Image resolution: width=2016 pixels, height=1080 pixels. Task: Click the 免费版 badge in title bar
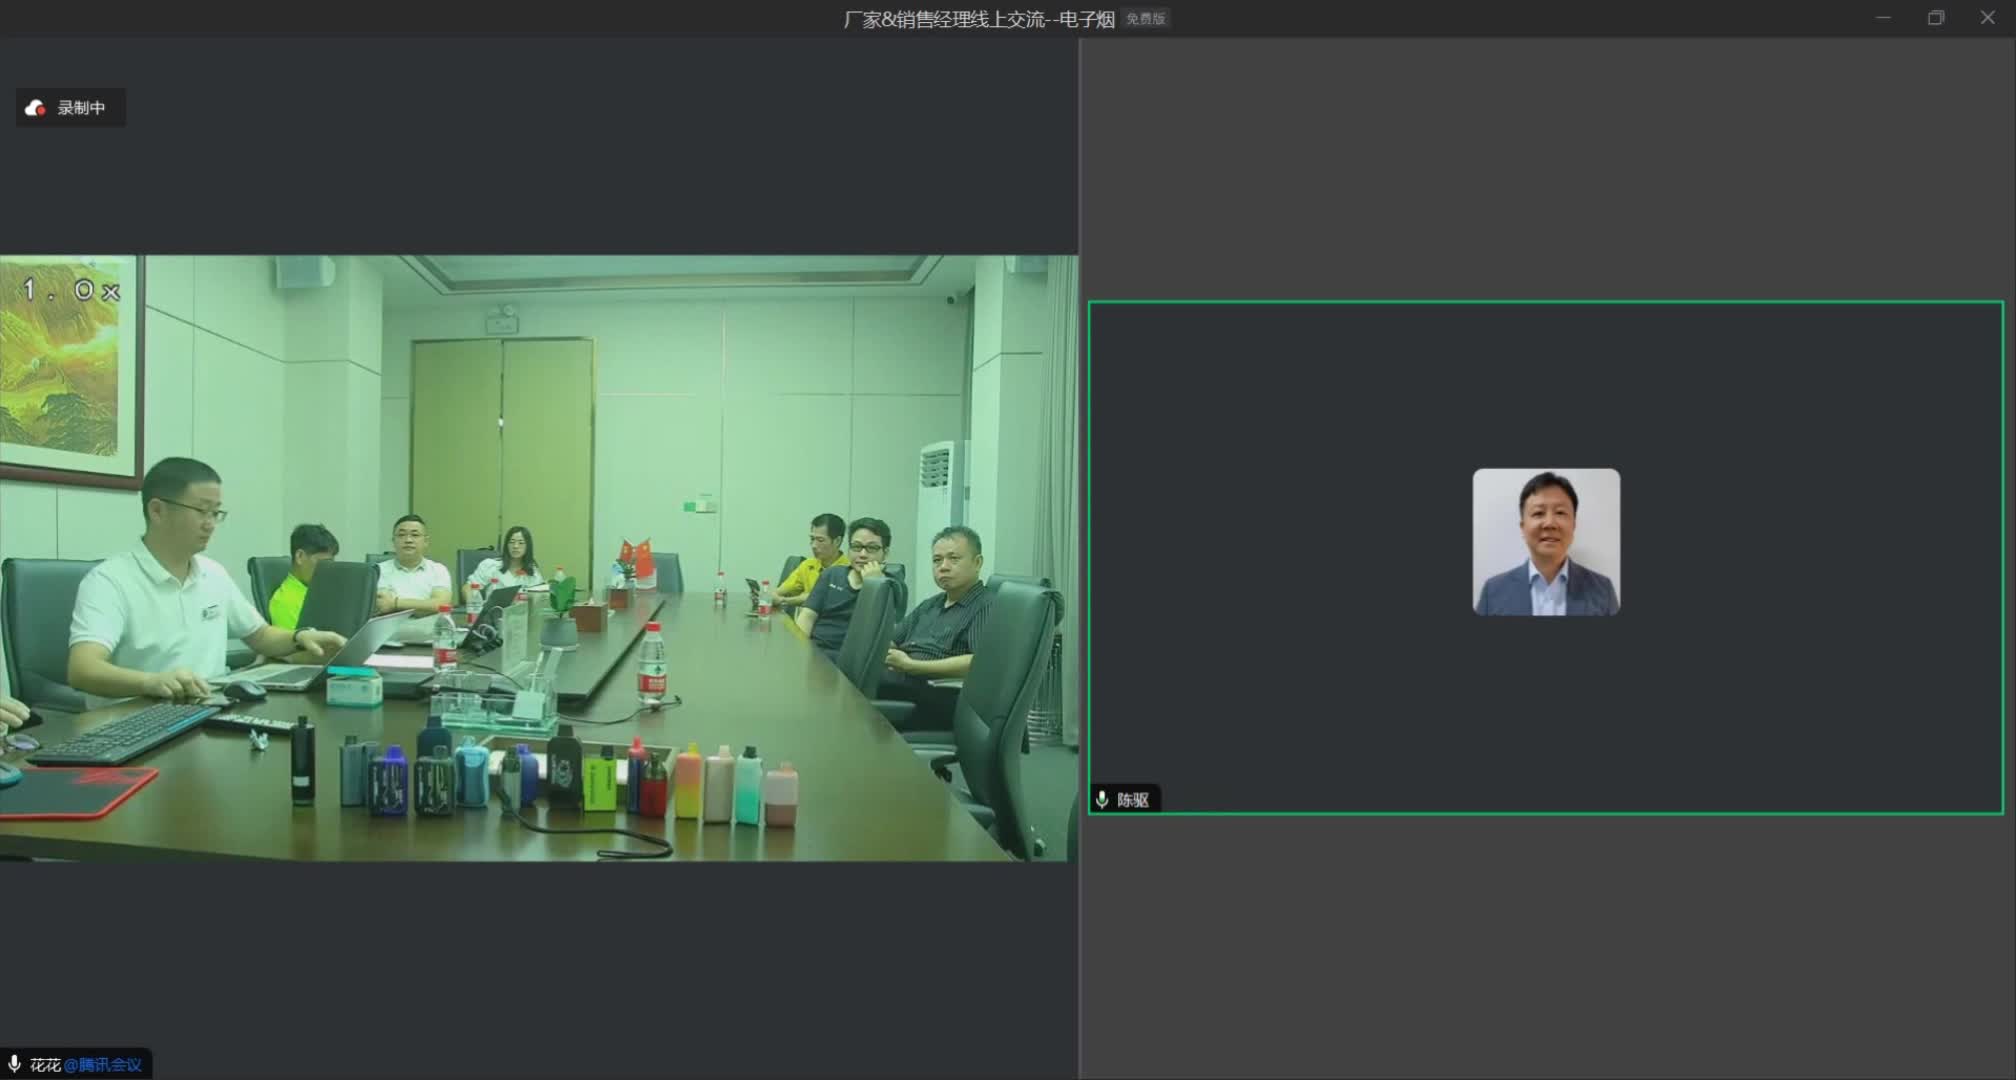point(1145,19)
